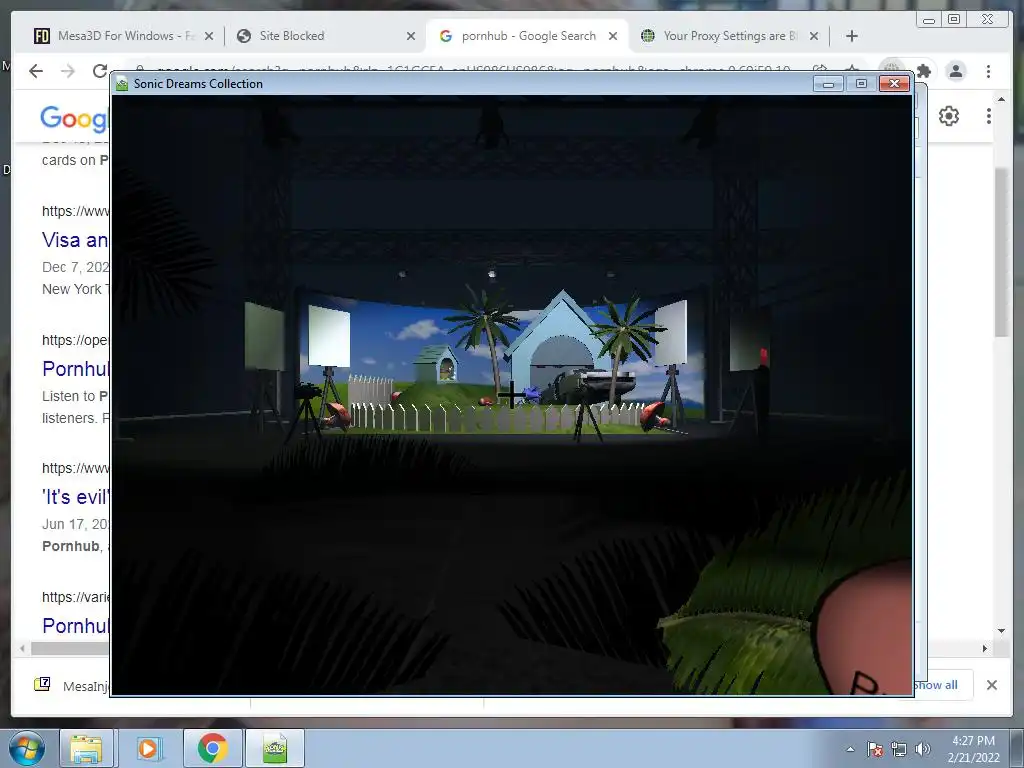
Task: Click the Google logo
Action: coord(74,118)
